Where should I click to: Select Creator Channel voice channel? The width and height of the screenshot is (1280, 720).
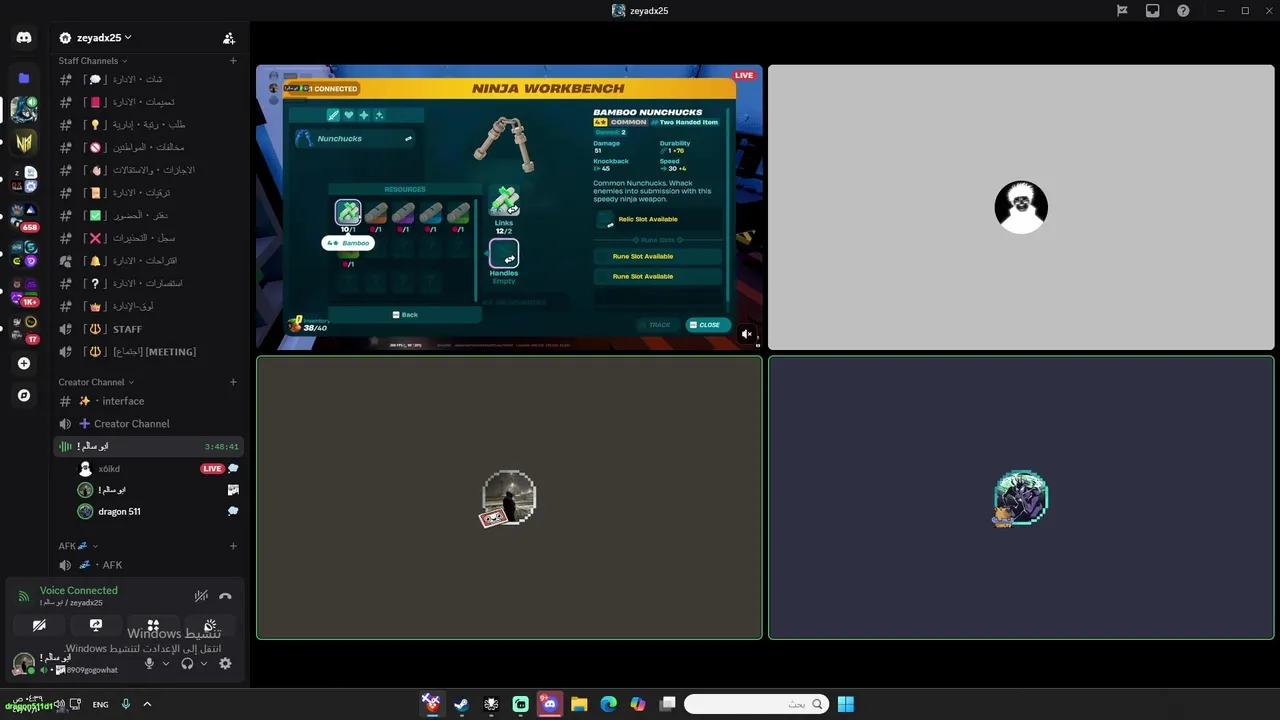coord(148,424)
